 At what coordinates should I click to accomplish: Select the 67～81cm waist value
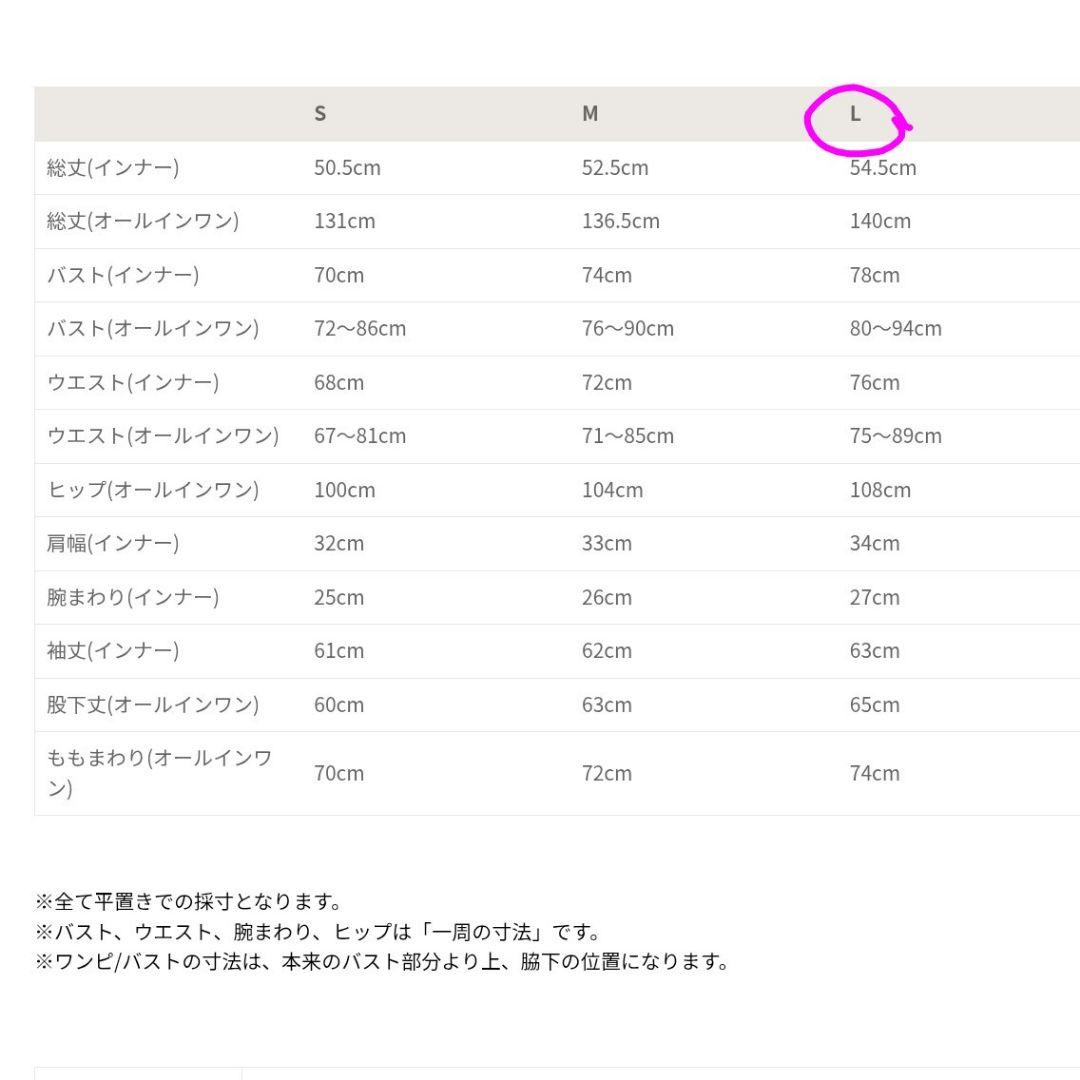360,436
